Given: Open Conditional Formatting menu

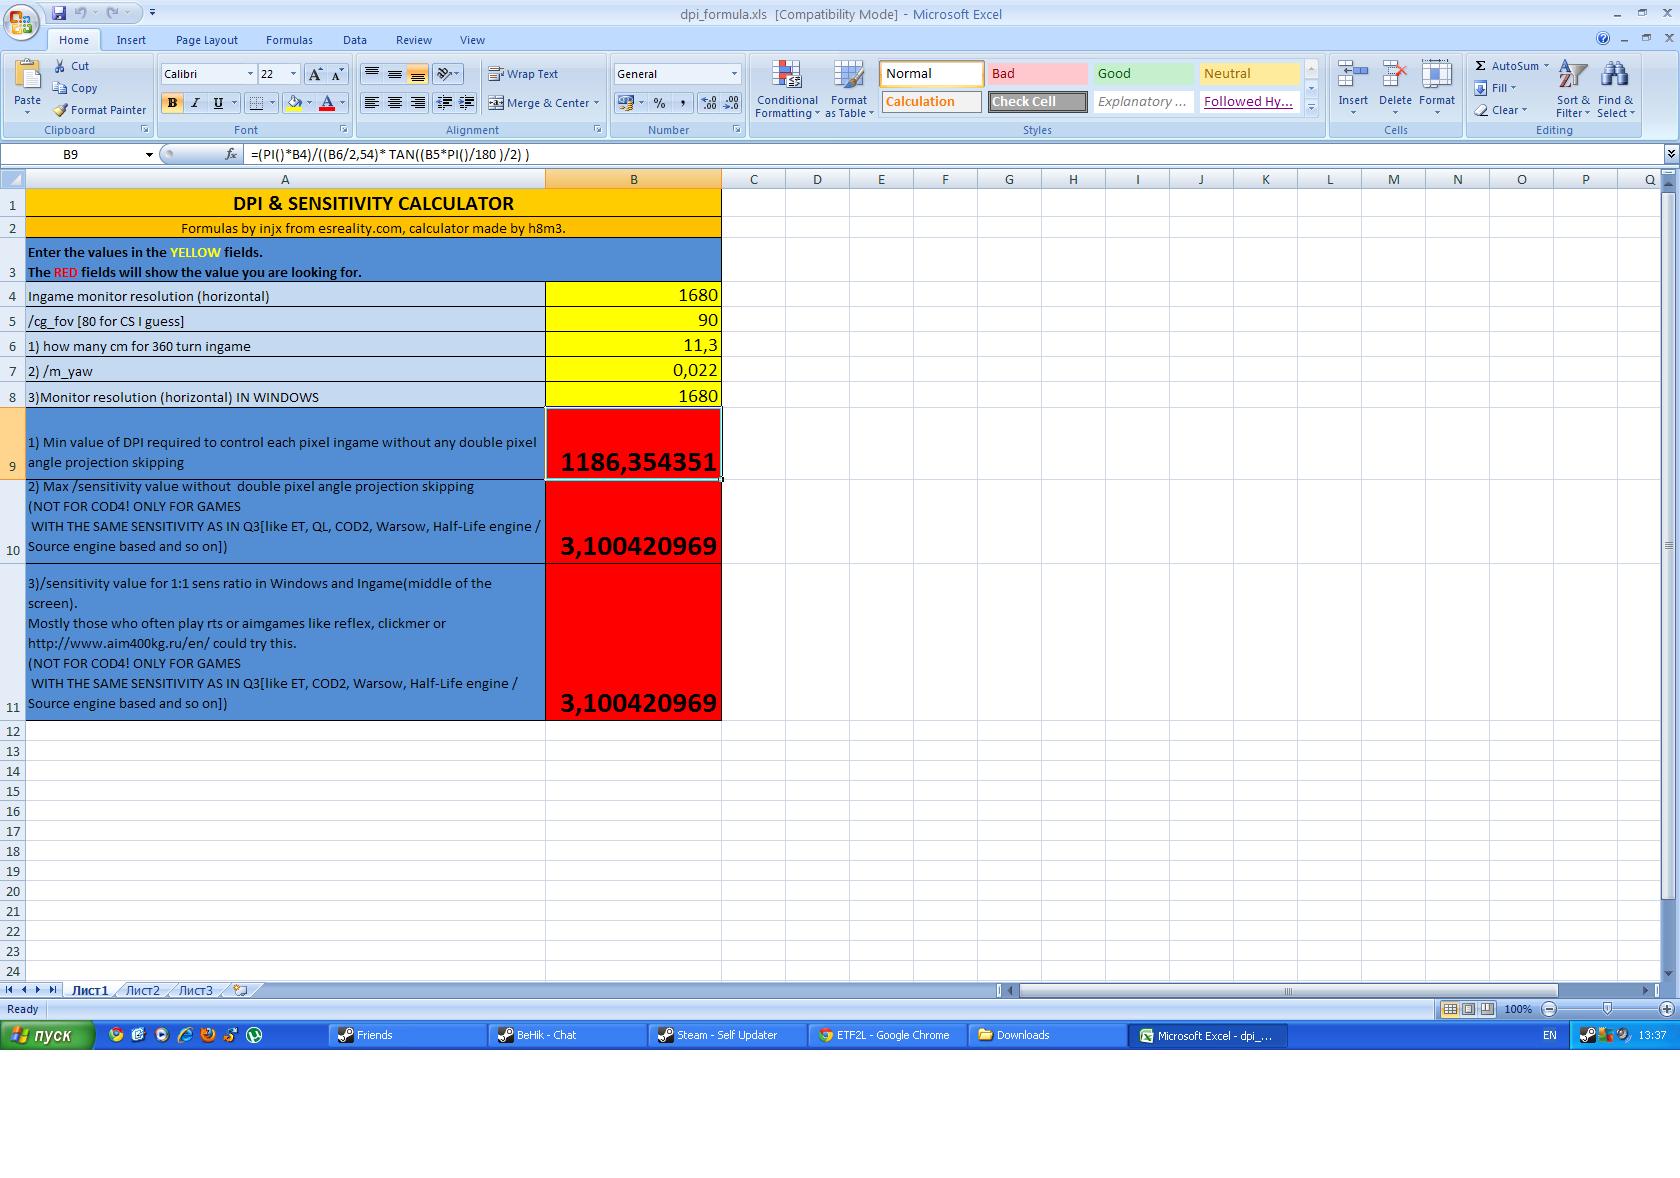Looking at the screenshot, I should click(787, 89).
